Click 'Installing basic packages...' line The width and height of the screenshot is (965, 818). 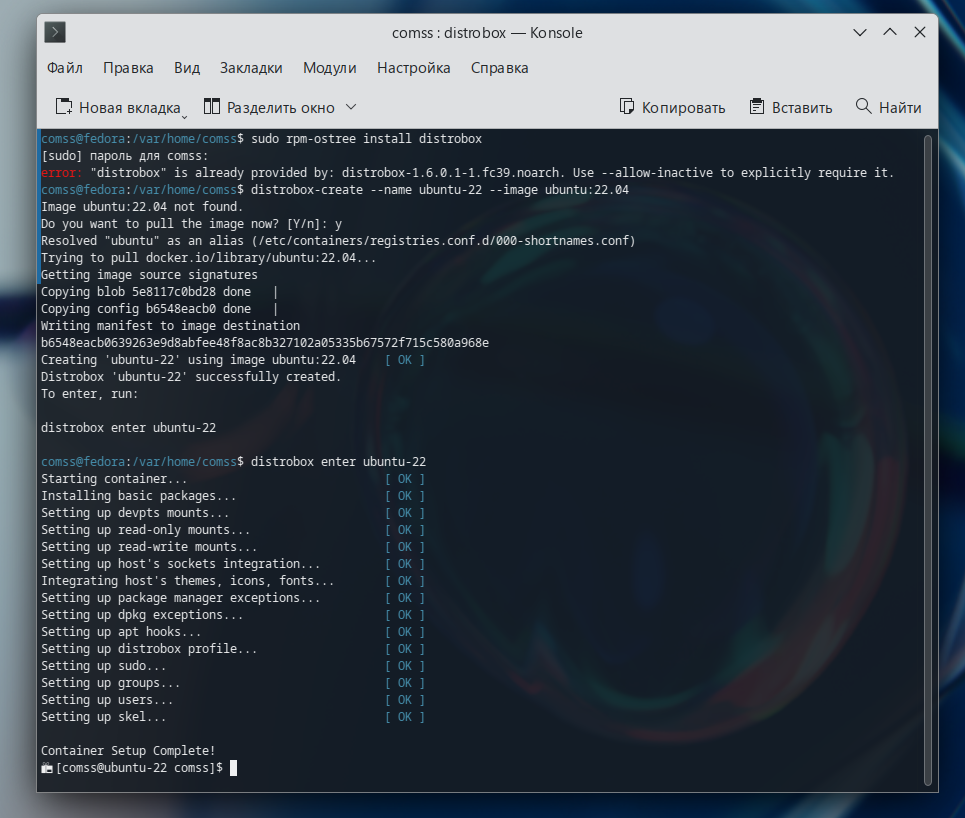[138, 496]
